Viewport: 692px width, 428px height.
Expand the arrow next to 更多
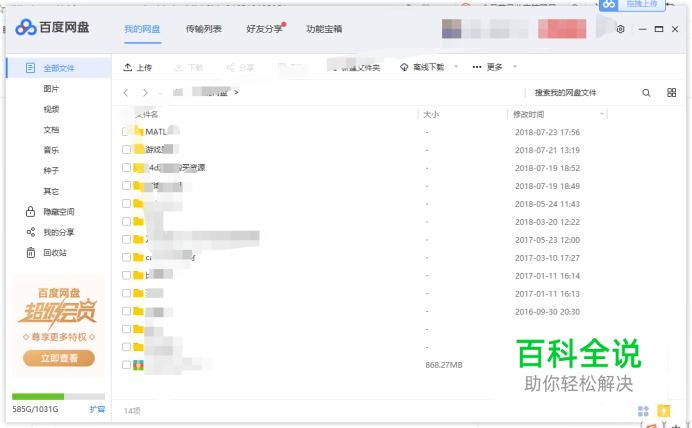(515, 67)
